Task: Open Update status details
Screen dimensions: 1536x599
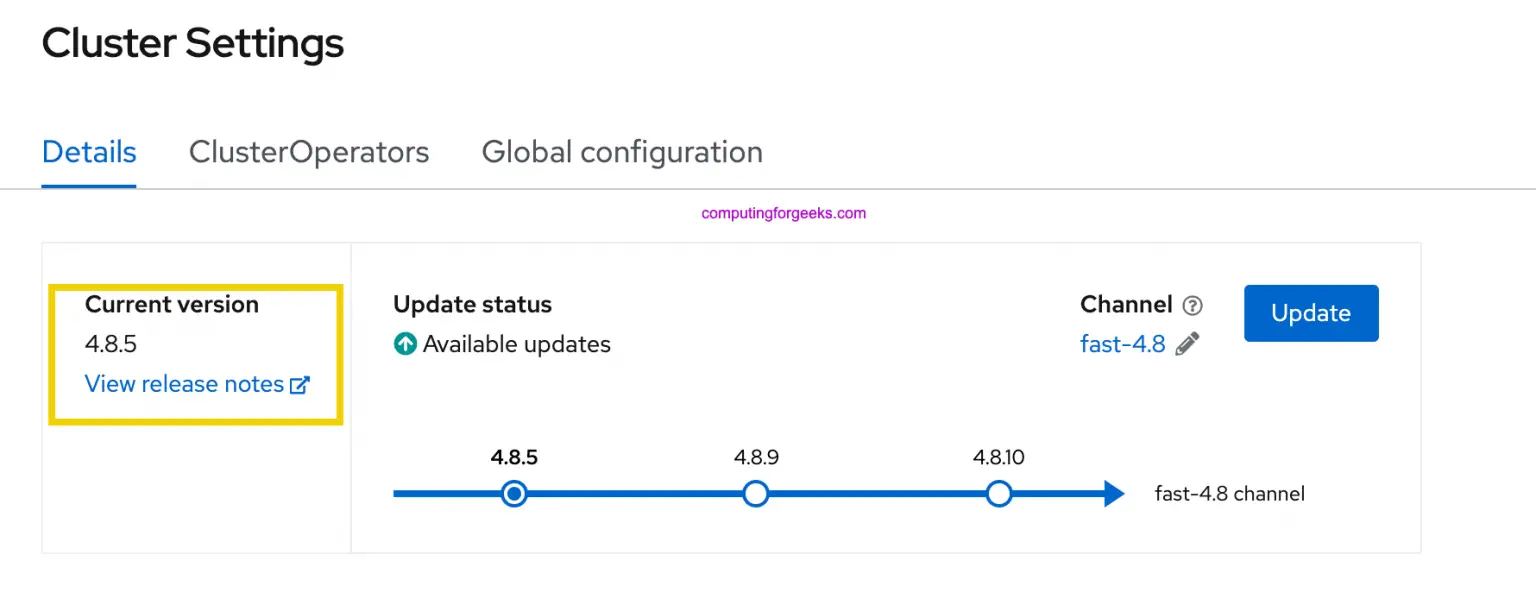Action: 472,304
